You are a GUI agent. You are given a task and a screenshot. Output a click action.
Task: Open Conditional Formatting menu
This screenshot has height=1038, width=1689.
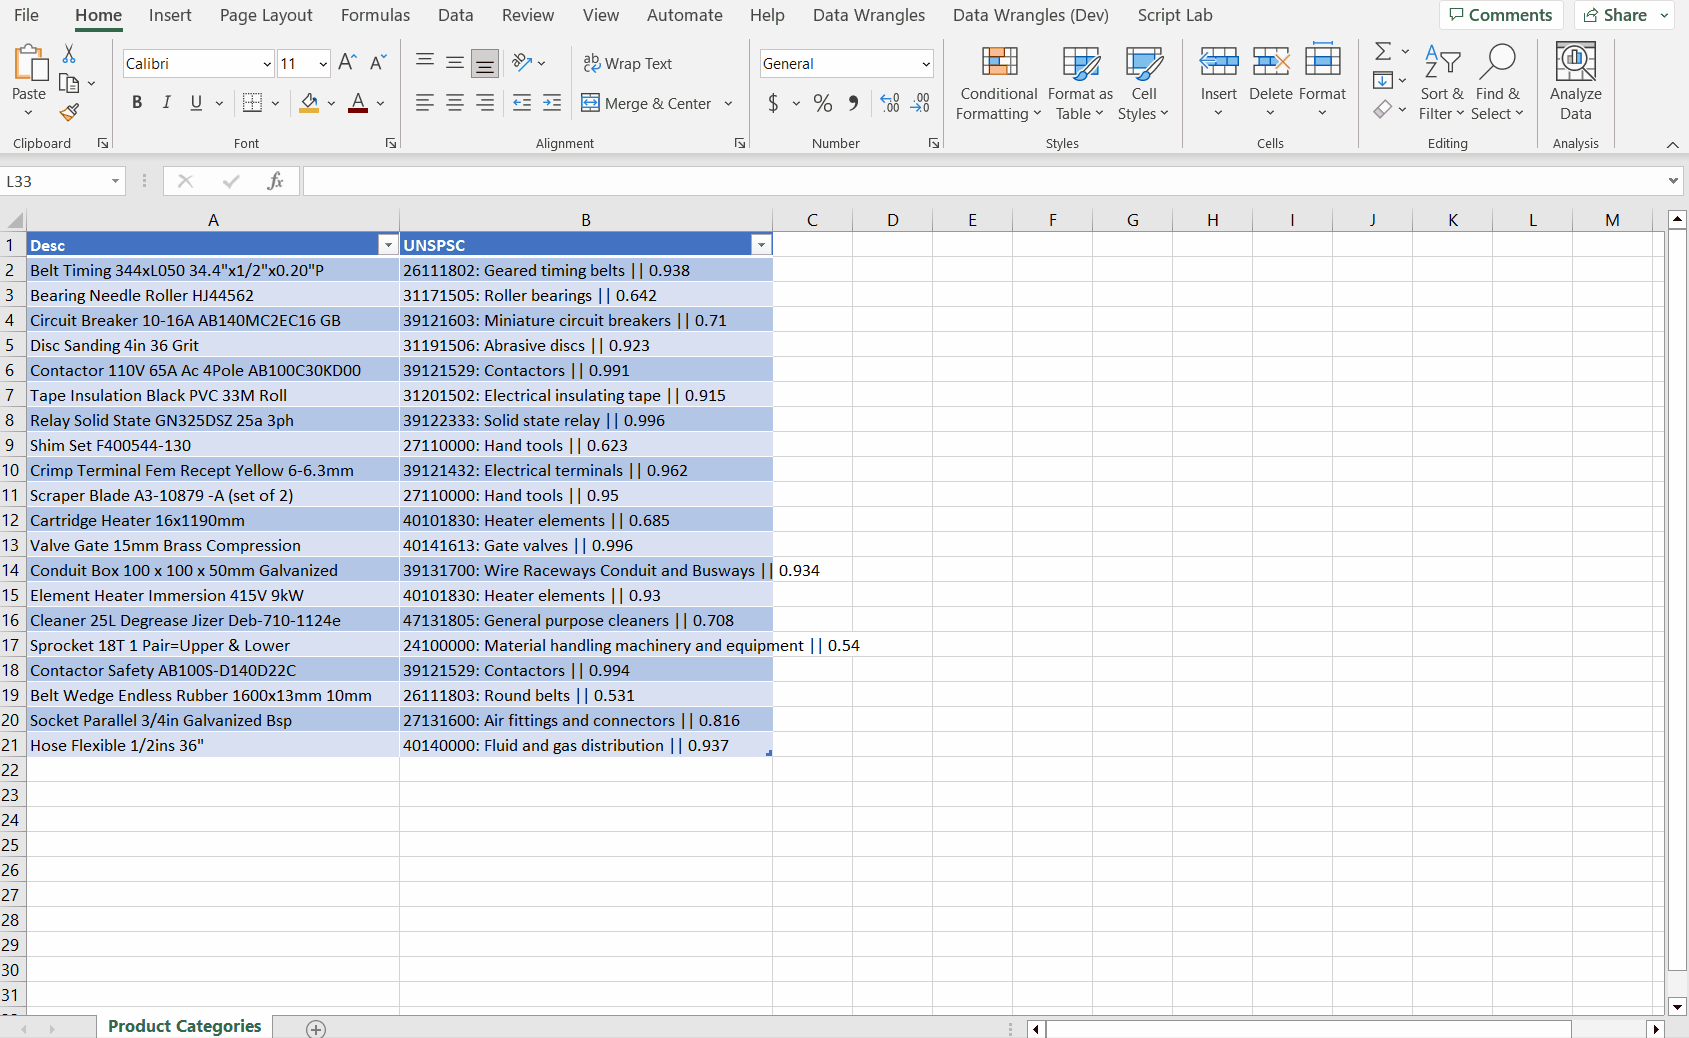pyautogui.click(x=999, y=82)
